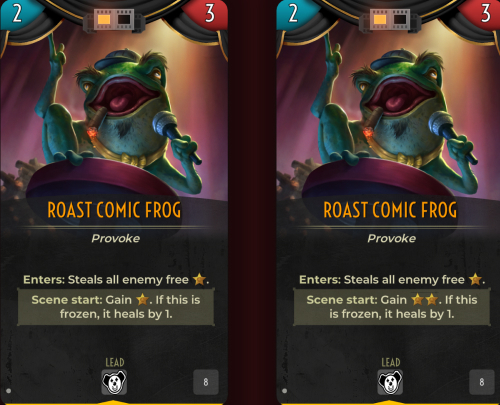This screenshot has width=500, height=405.
Task: Click the star icon in left card's Enters text
Action: (x=199, y=279)
